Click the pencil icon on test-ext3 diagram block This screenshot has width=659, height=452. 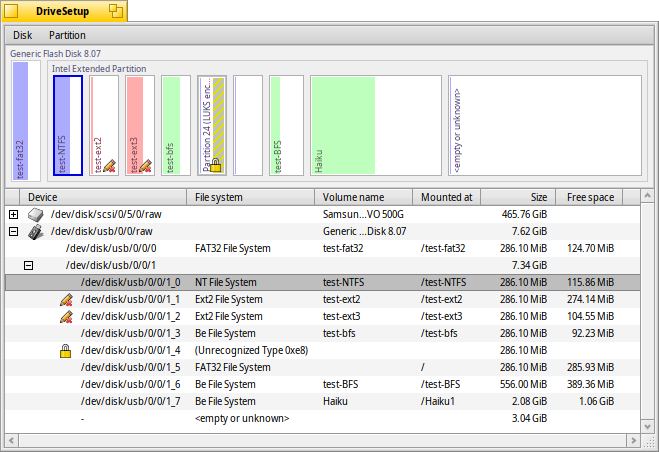click(x=145, y=165)
